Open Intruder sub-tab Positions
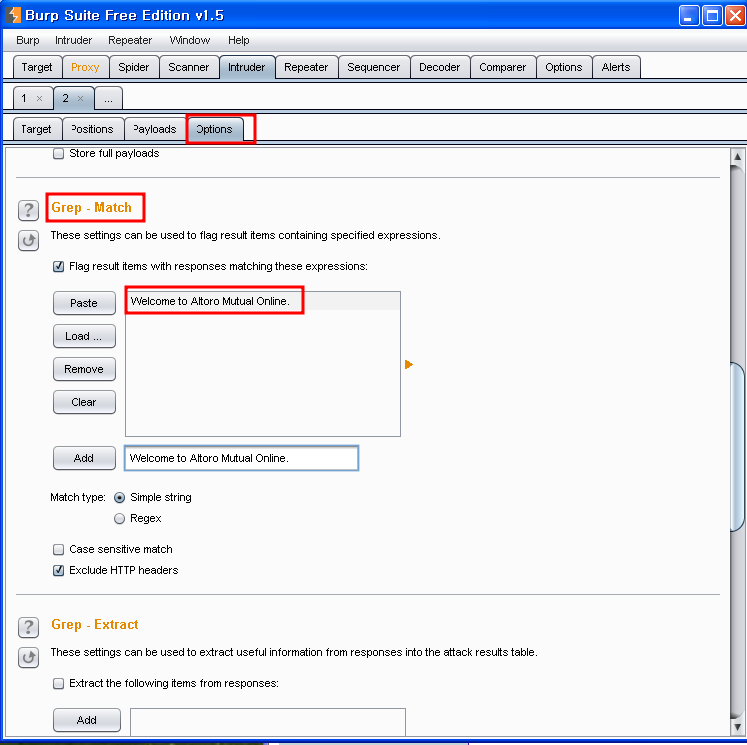747x745 pixels. [x=92, y=129]
